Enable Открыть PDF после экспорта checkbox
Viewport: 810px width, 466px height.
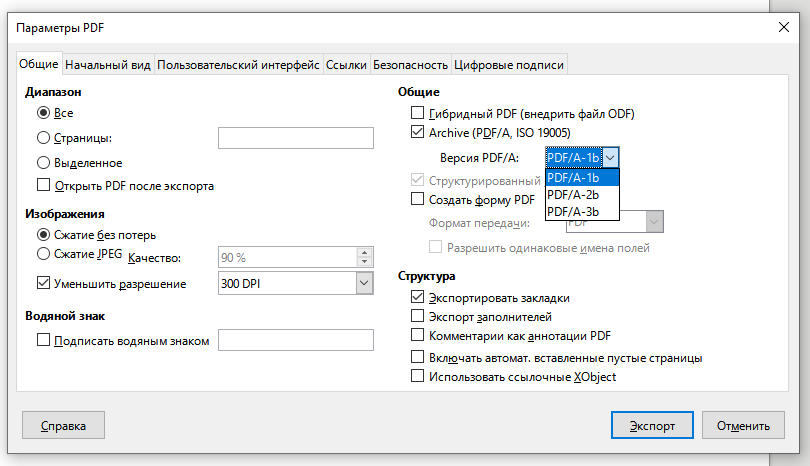point(43,185)
